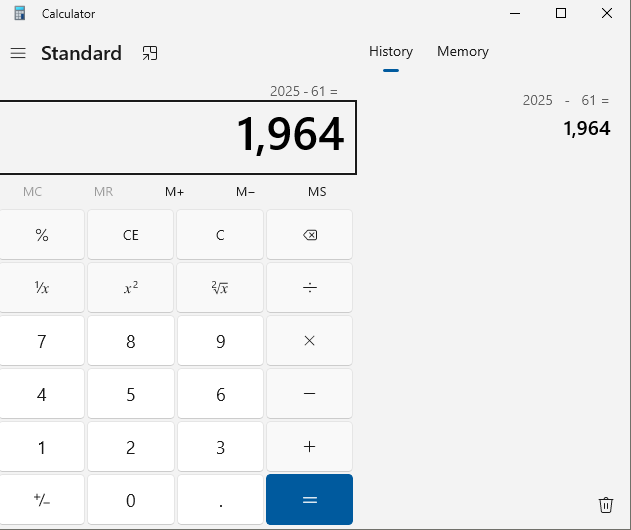The height and width of the screenshot is (530, 631).
Task: Switch to the Memory tab
Action: (x=463, y=52)
